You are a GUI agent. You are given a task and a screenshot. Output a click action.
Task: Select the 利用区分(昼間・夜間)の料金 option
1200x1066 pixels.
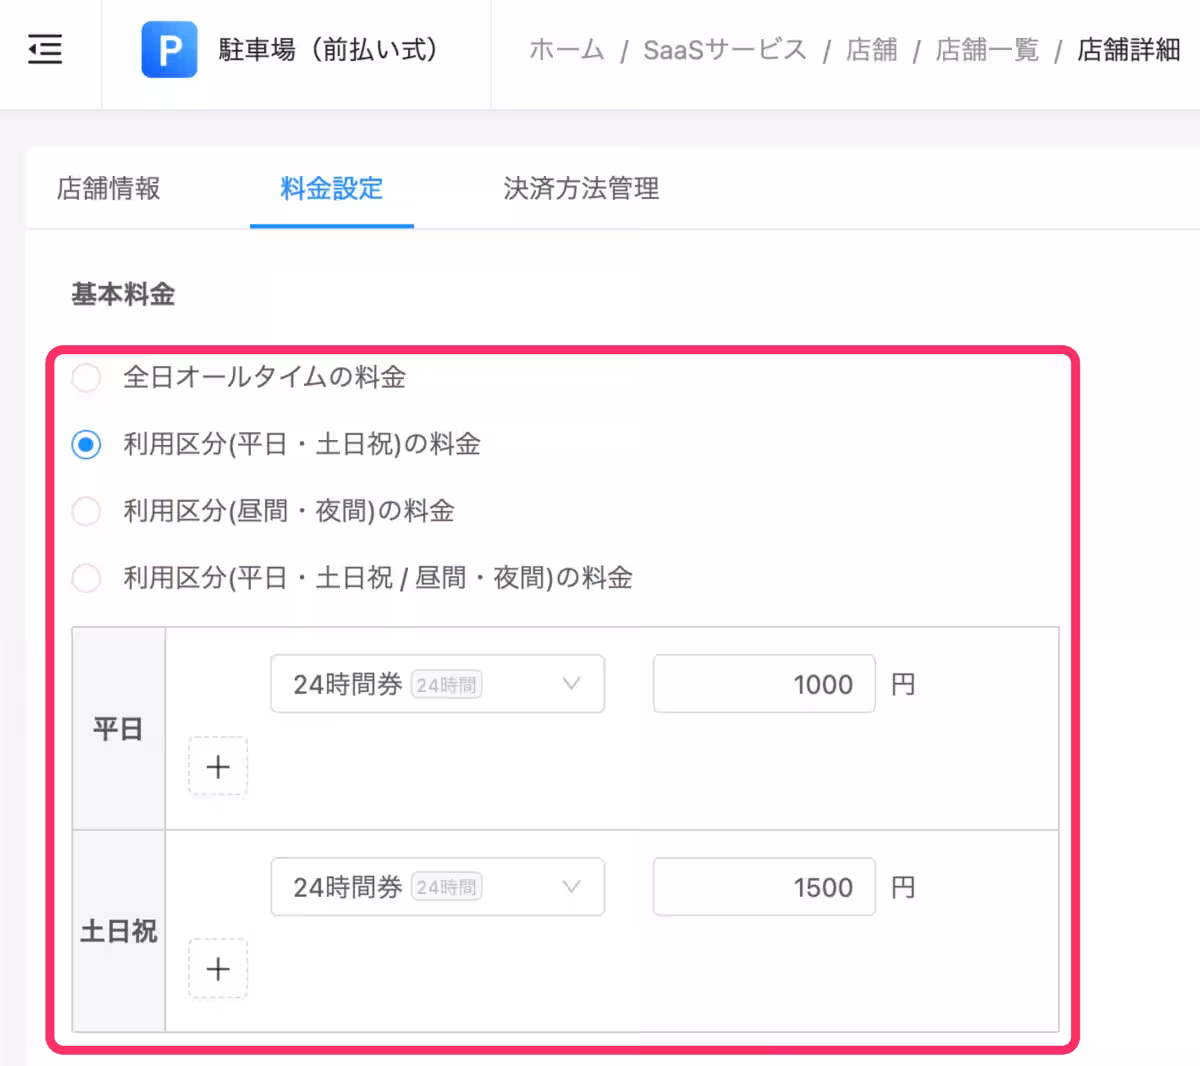pos(86,511)
